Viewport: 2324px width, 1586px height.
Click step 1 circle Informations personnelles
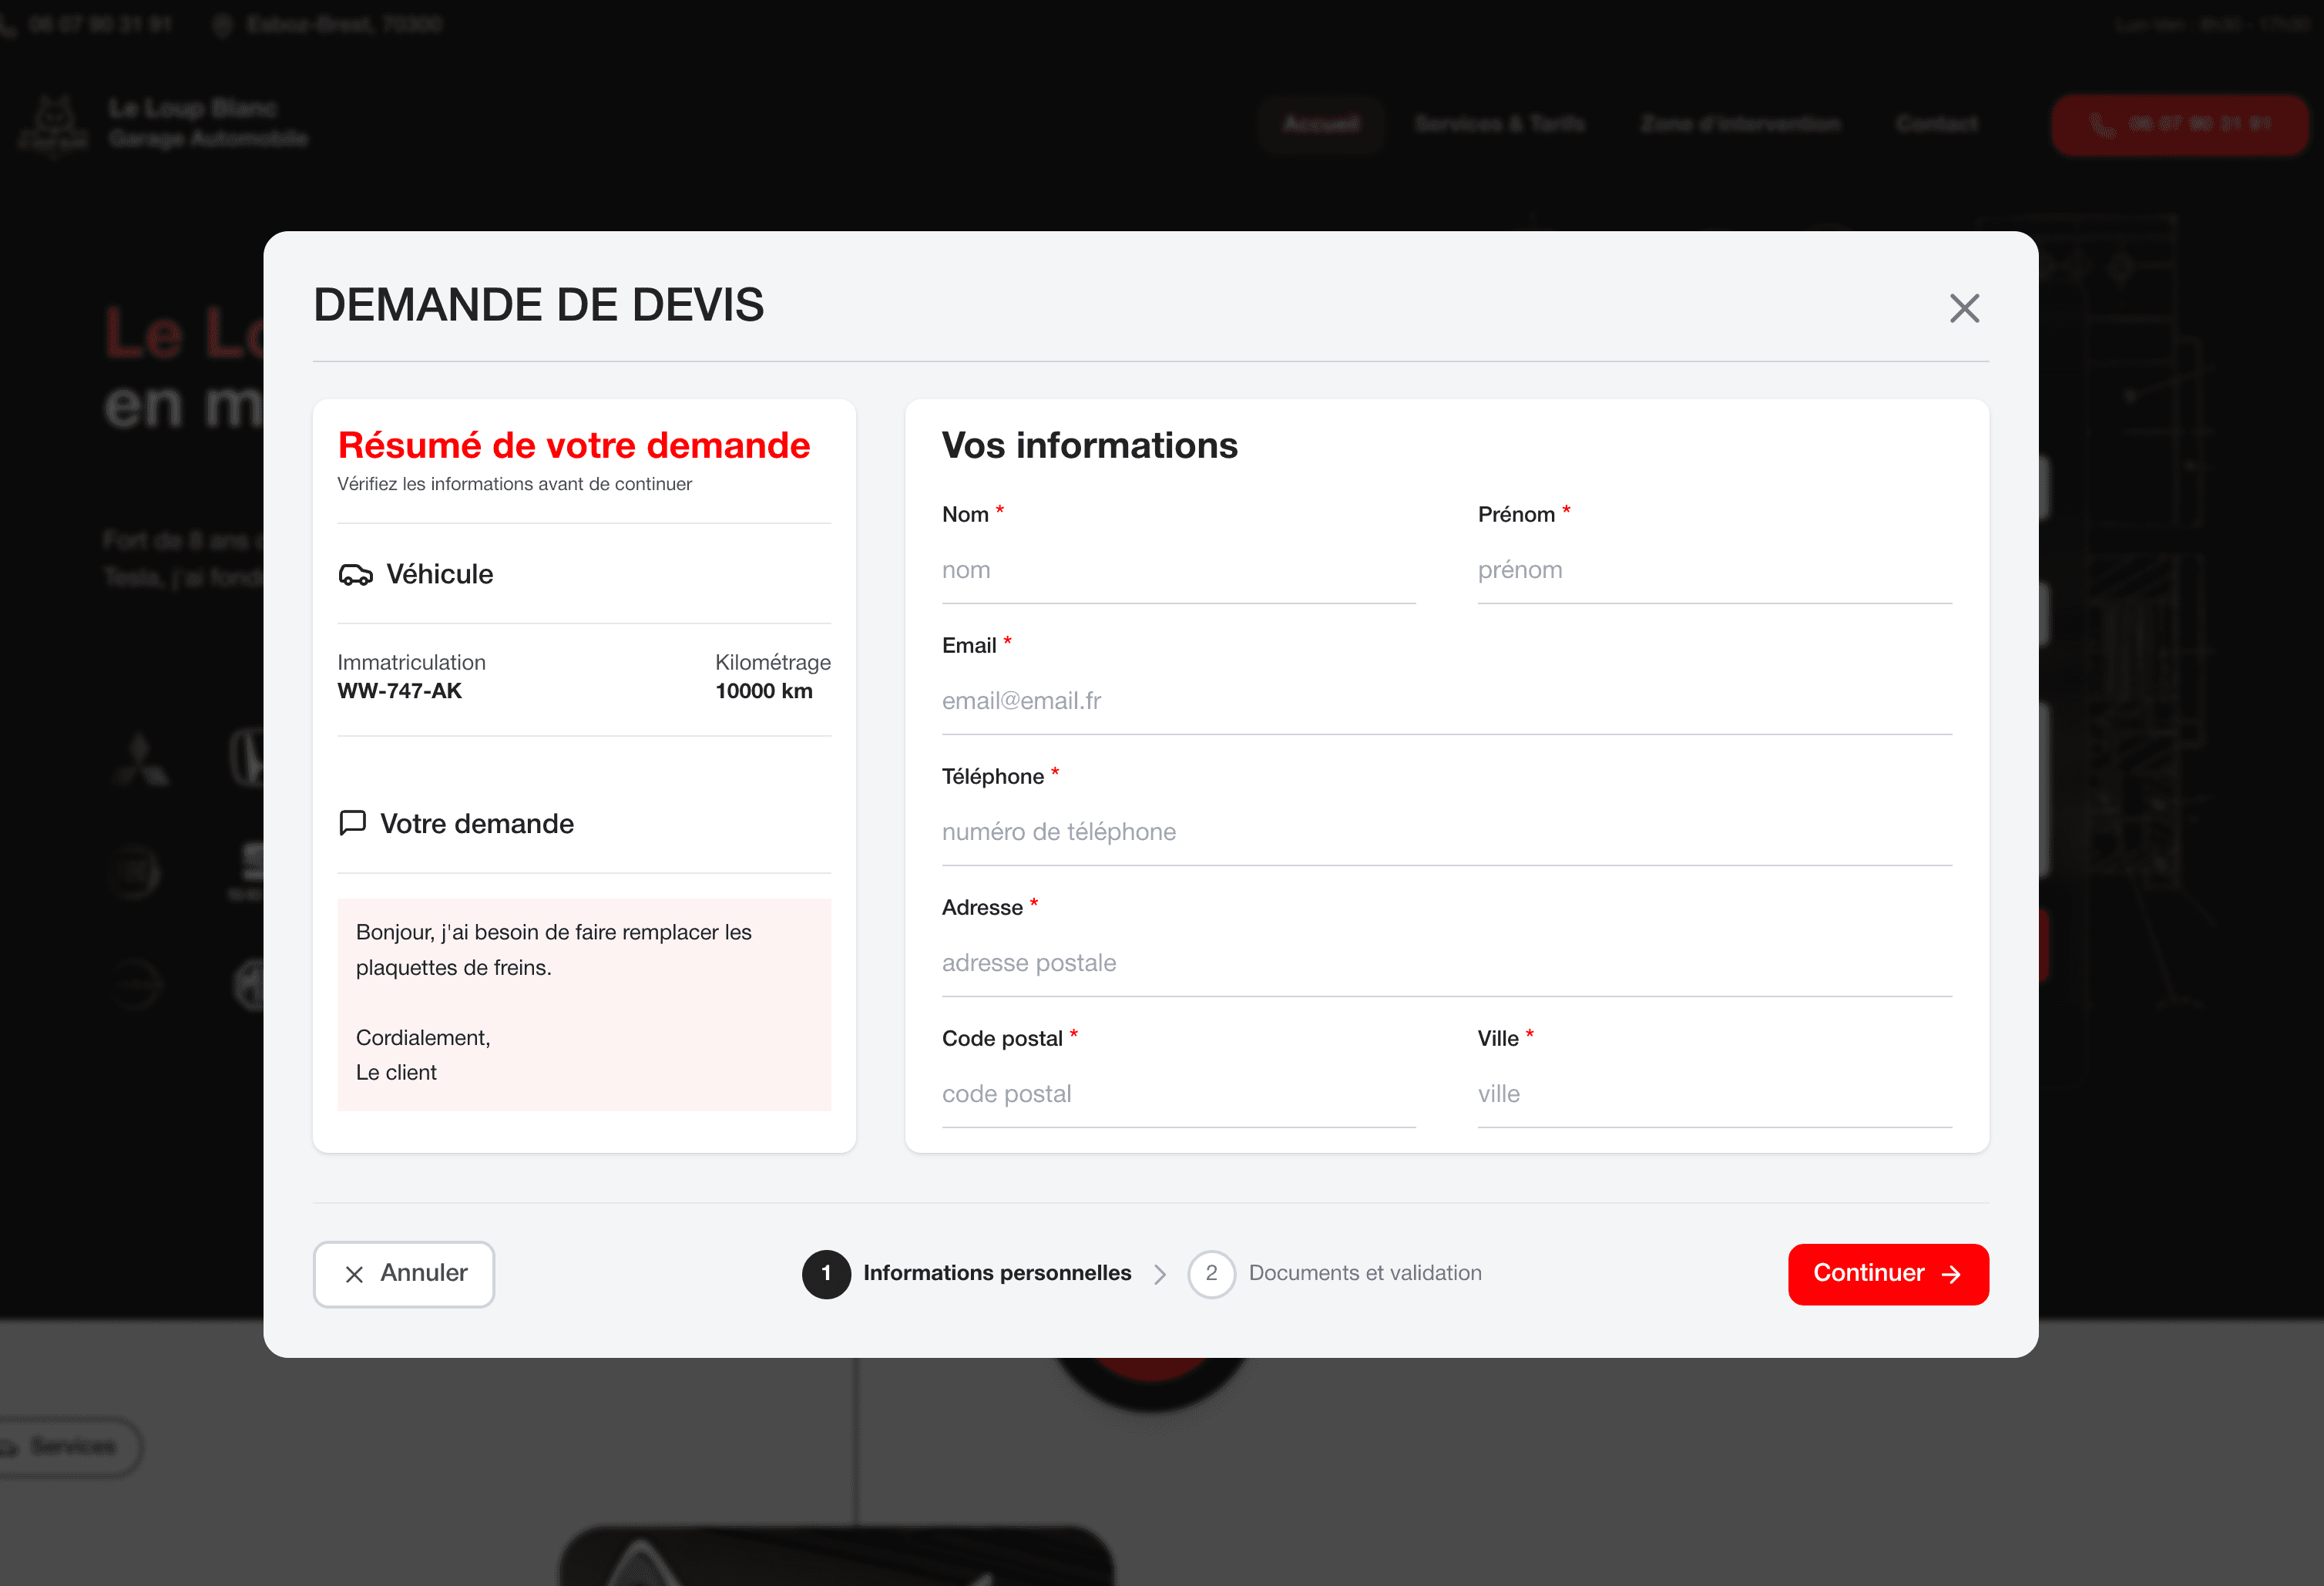point(826,1273)
